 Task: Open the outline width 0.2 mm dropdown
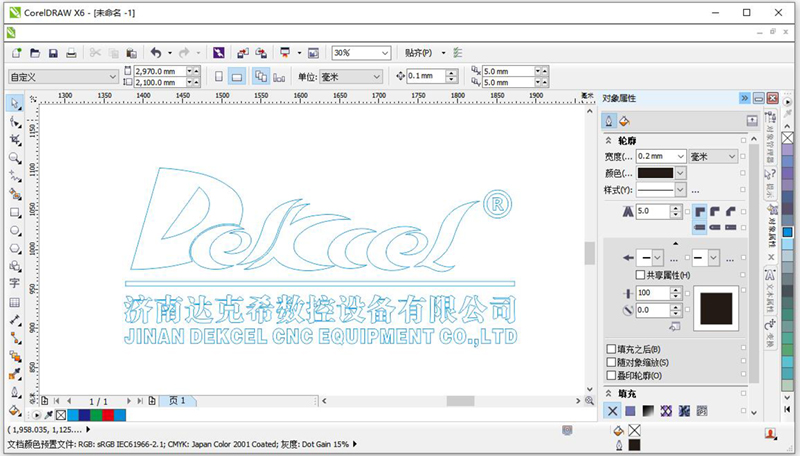pos(681,156)
